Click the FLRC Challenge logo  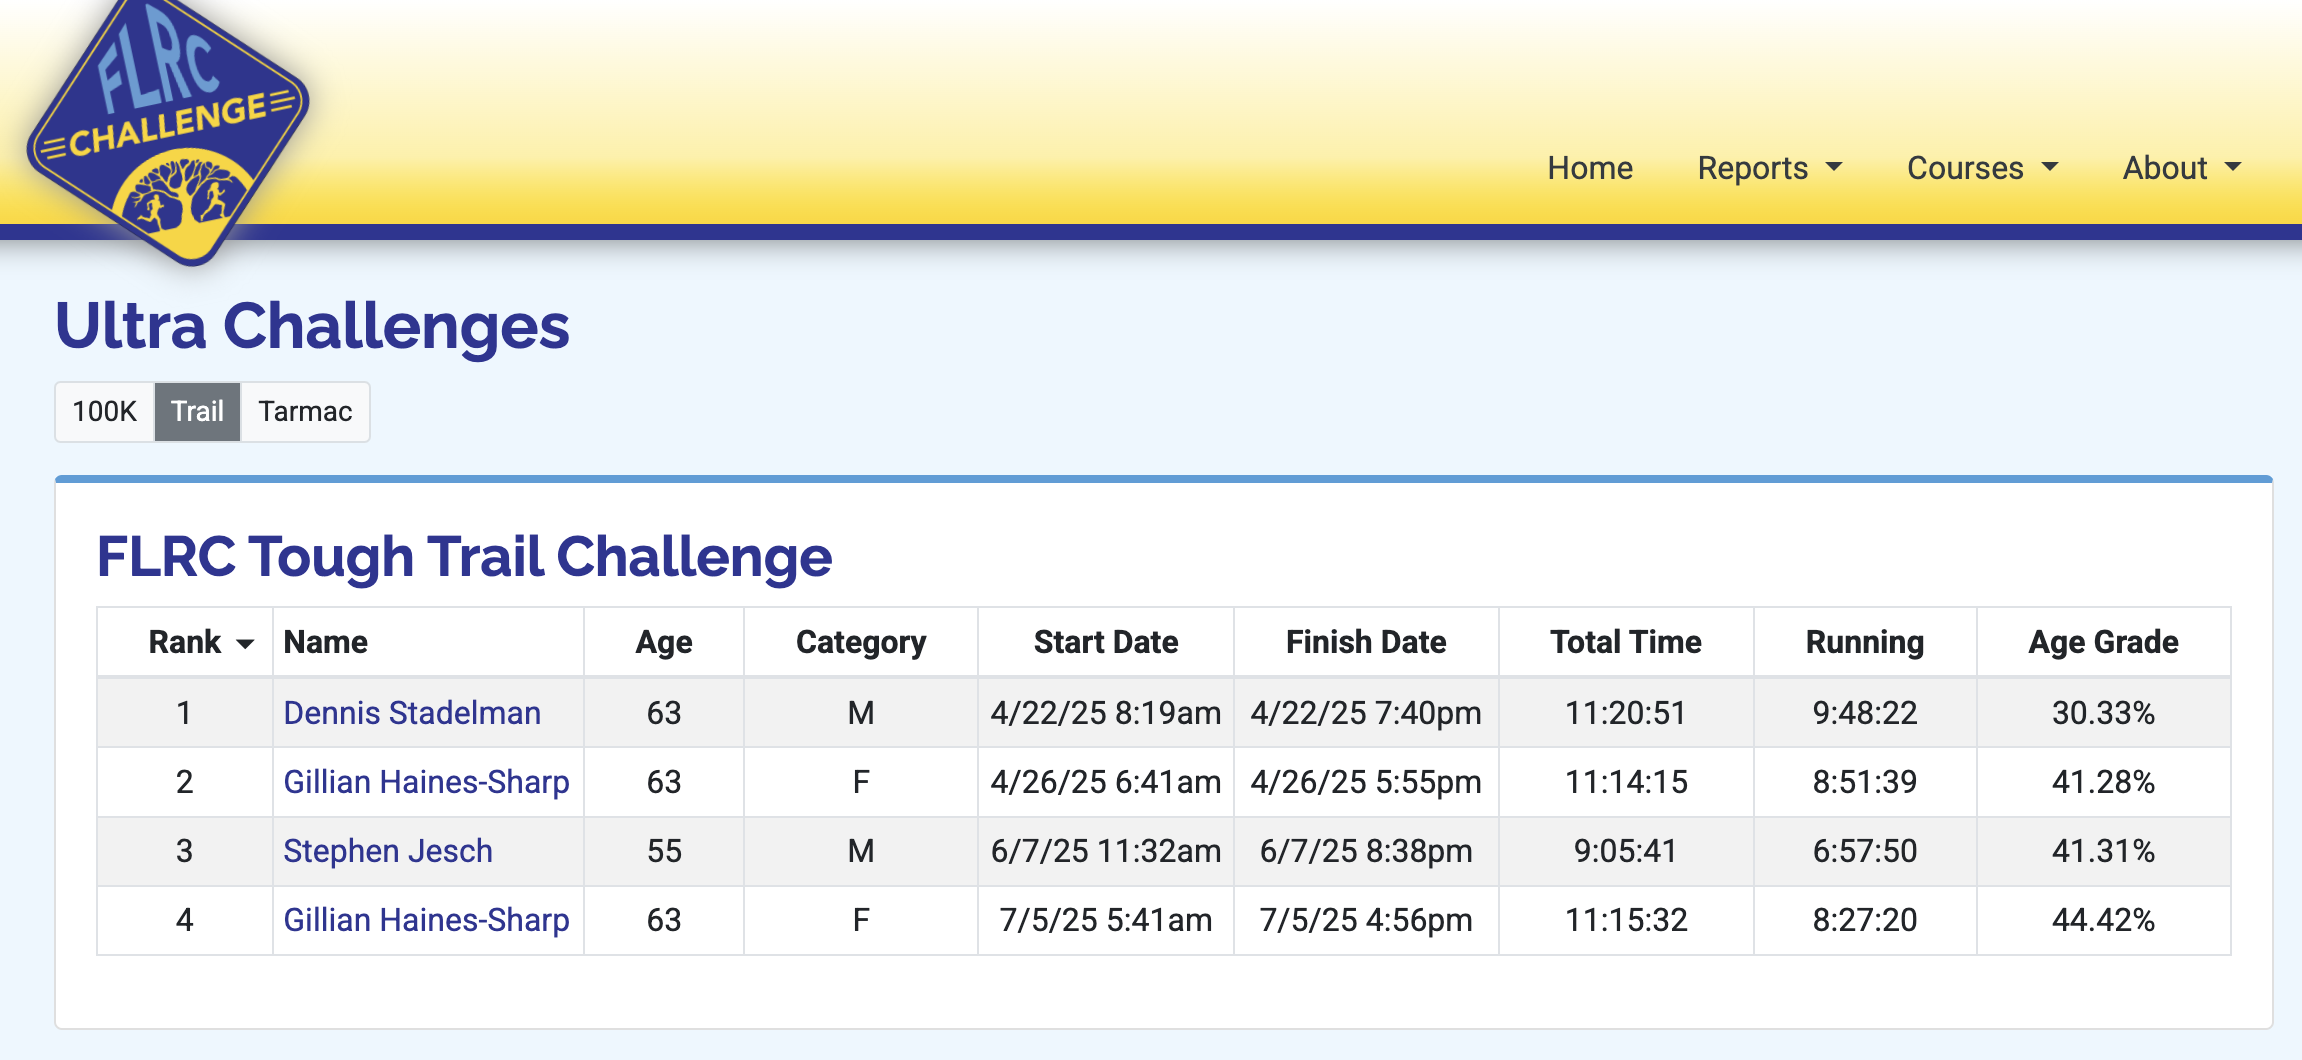168,128
